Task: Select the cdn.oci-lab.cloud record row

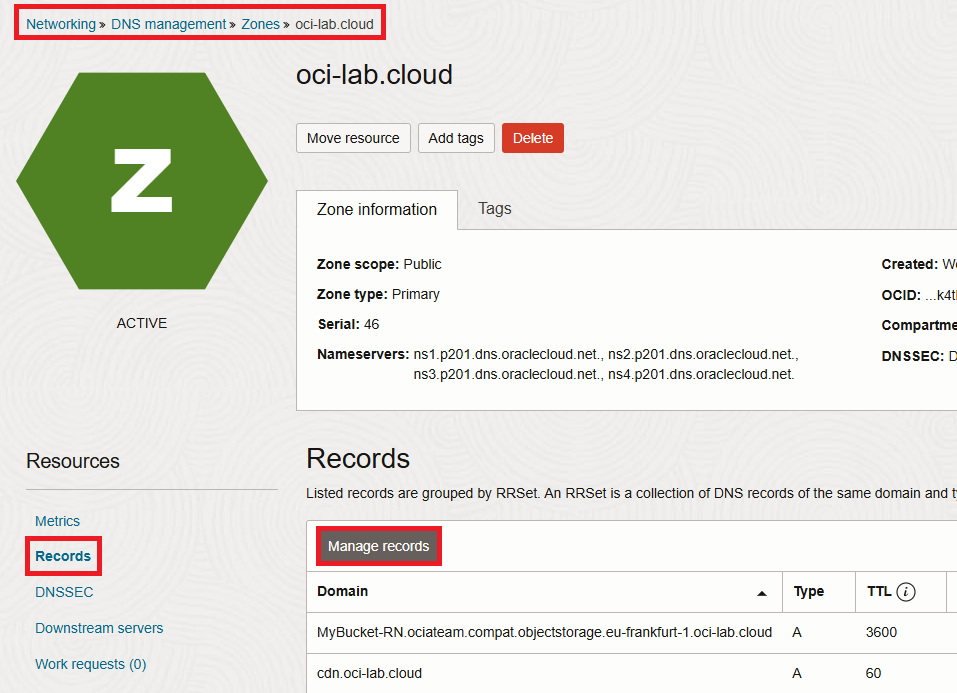Action: (370, 673)
